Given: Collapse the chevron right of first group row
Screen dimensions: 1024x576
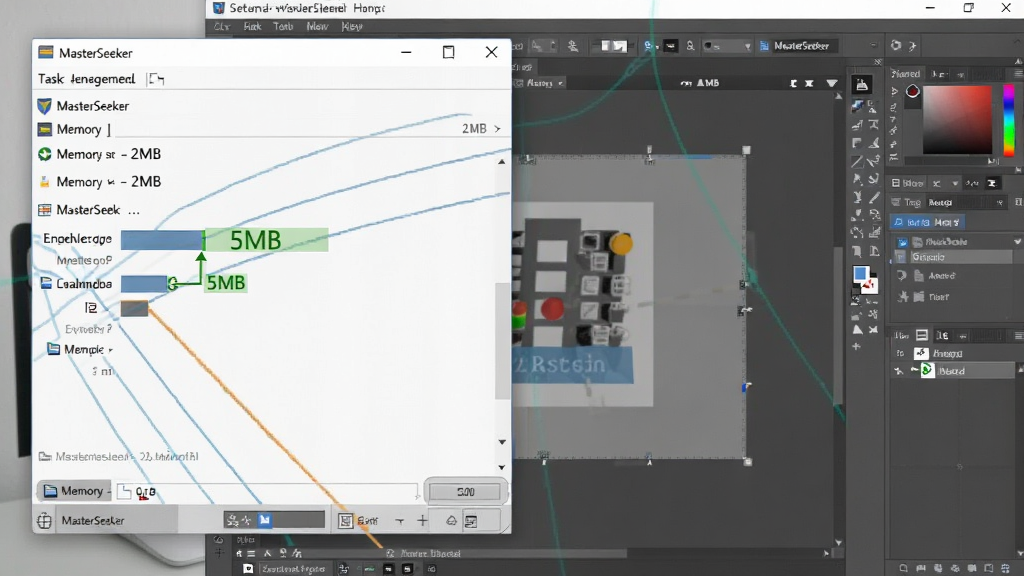Looking at the screenshot, I should click(x=1017, y=242).
